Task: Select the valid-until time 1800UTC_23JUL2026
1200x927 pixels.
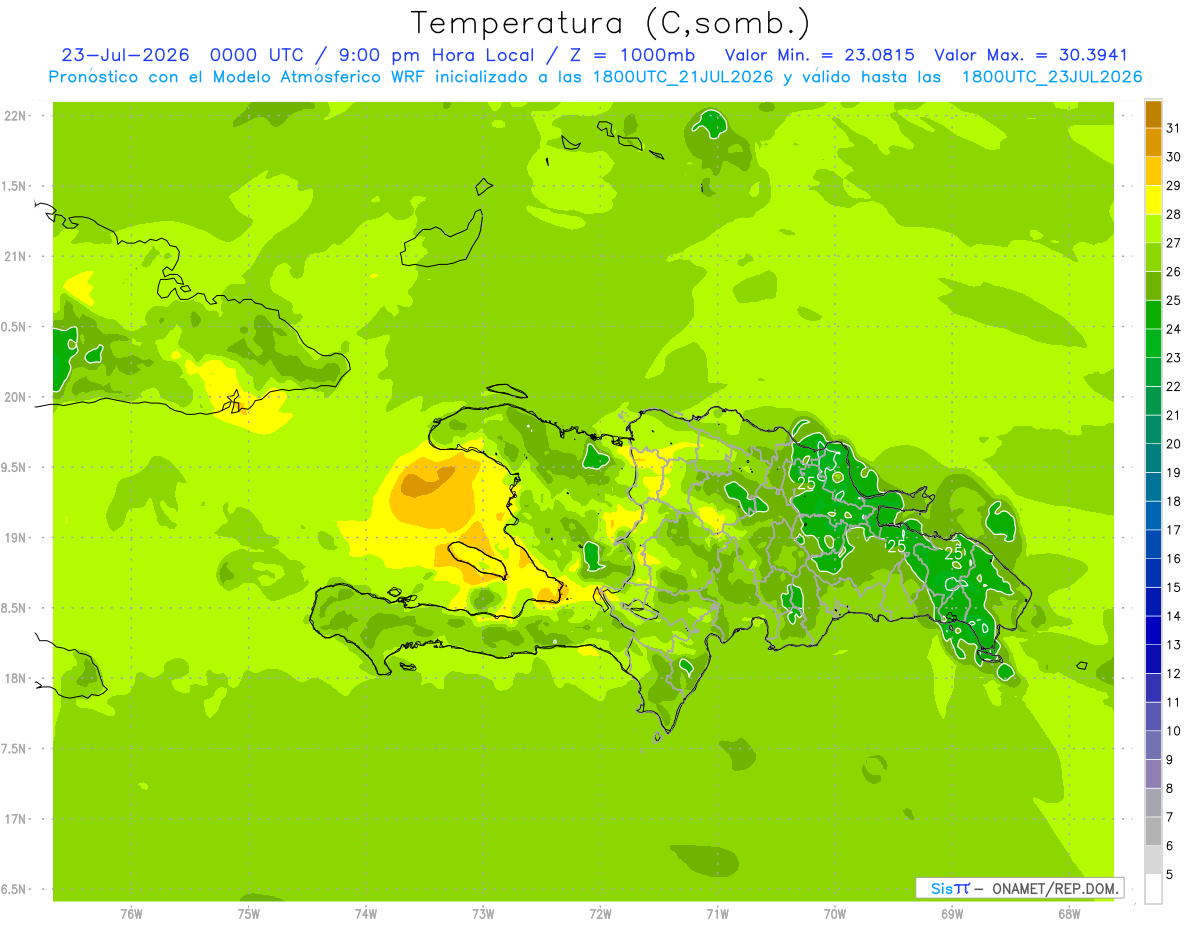Action: (1052, 77)
